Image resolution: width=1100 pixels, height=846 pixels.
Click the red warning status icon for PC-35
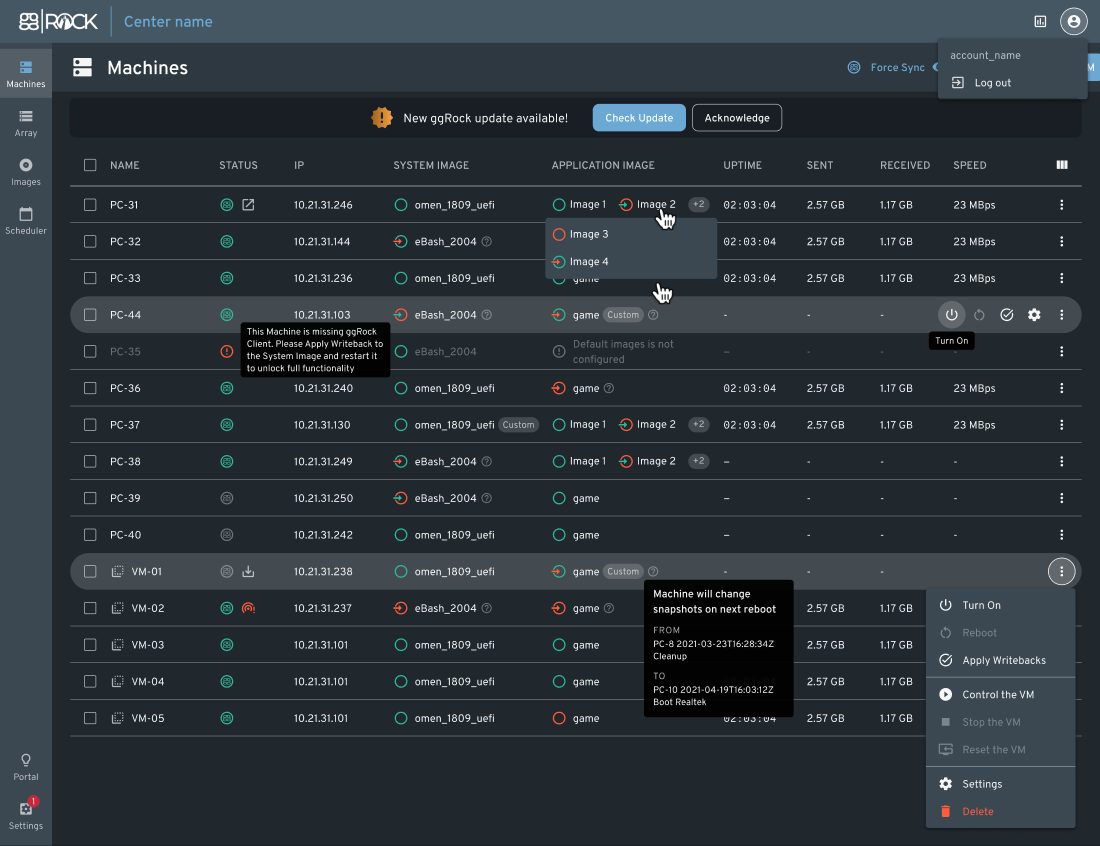tap(227, 351)
